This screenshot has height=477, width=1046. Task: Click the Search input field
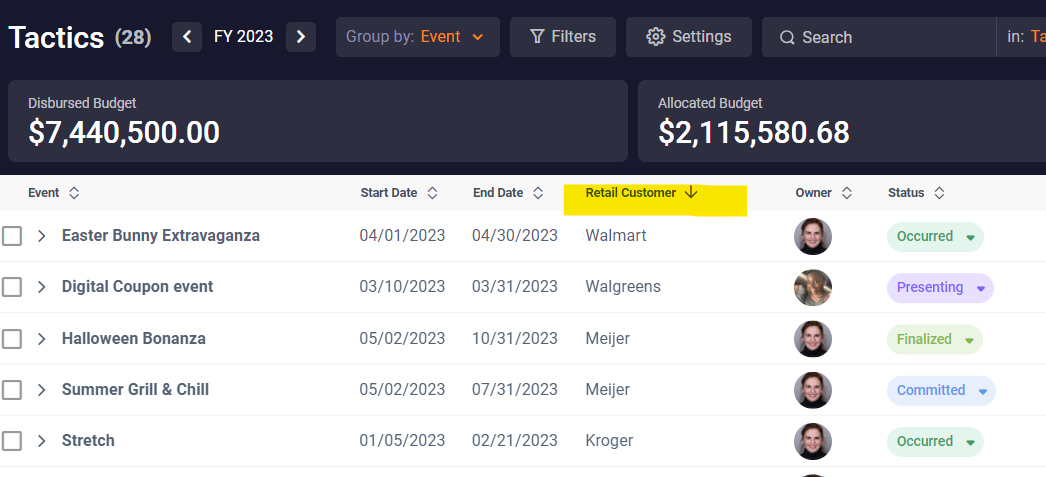pos(880,37)
